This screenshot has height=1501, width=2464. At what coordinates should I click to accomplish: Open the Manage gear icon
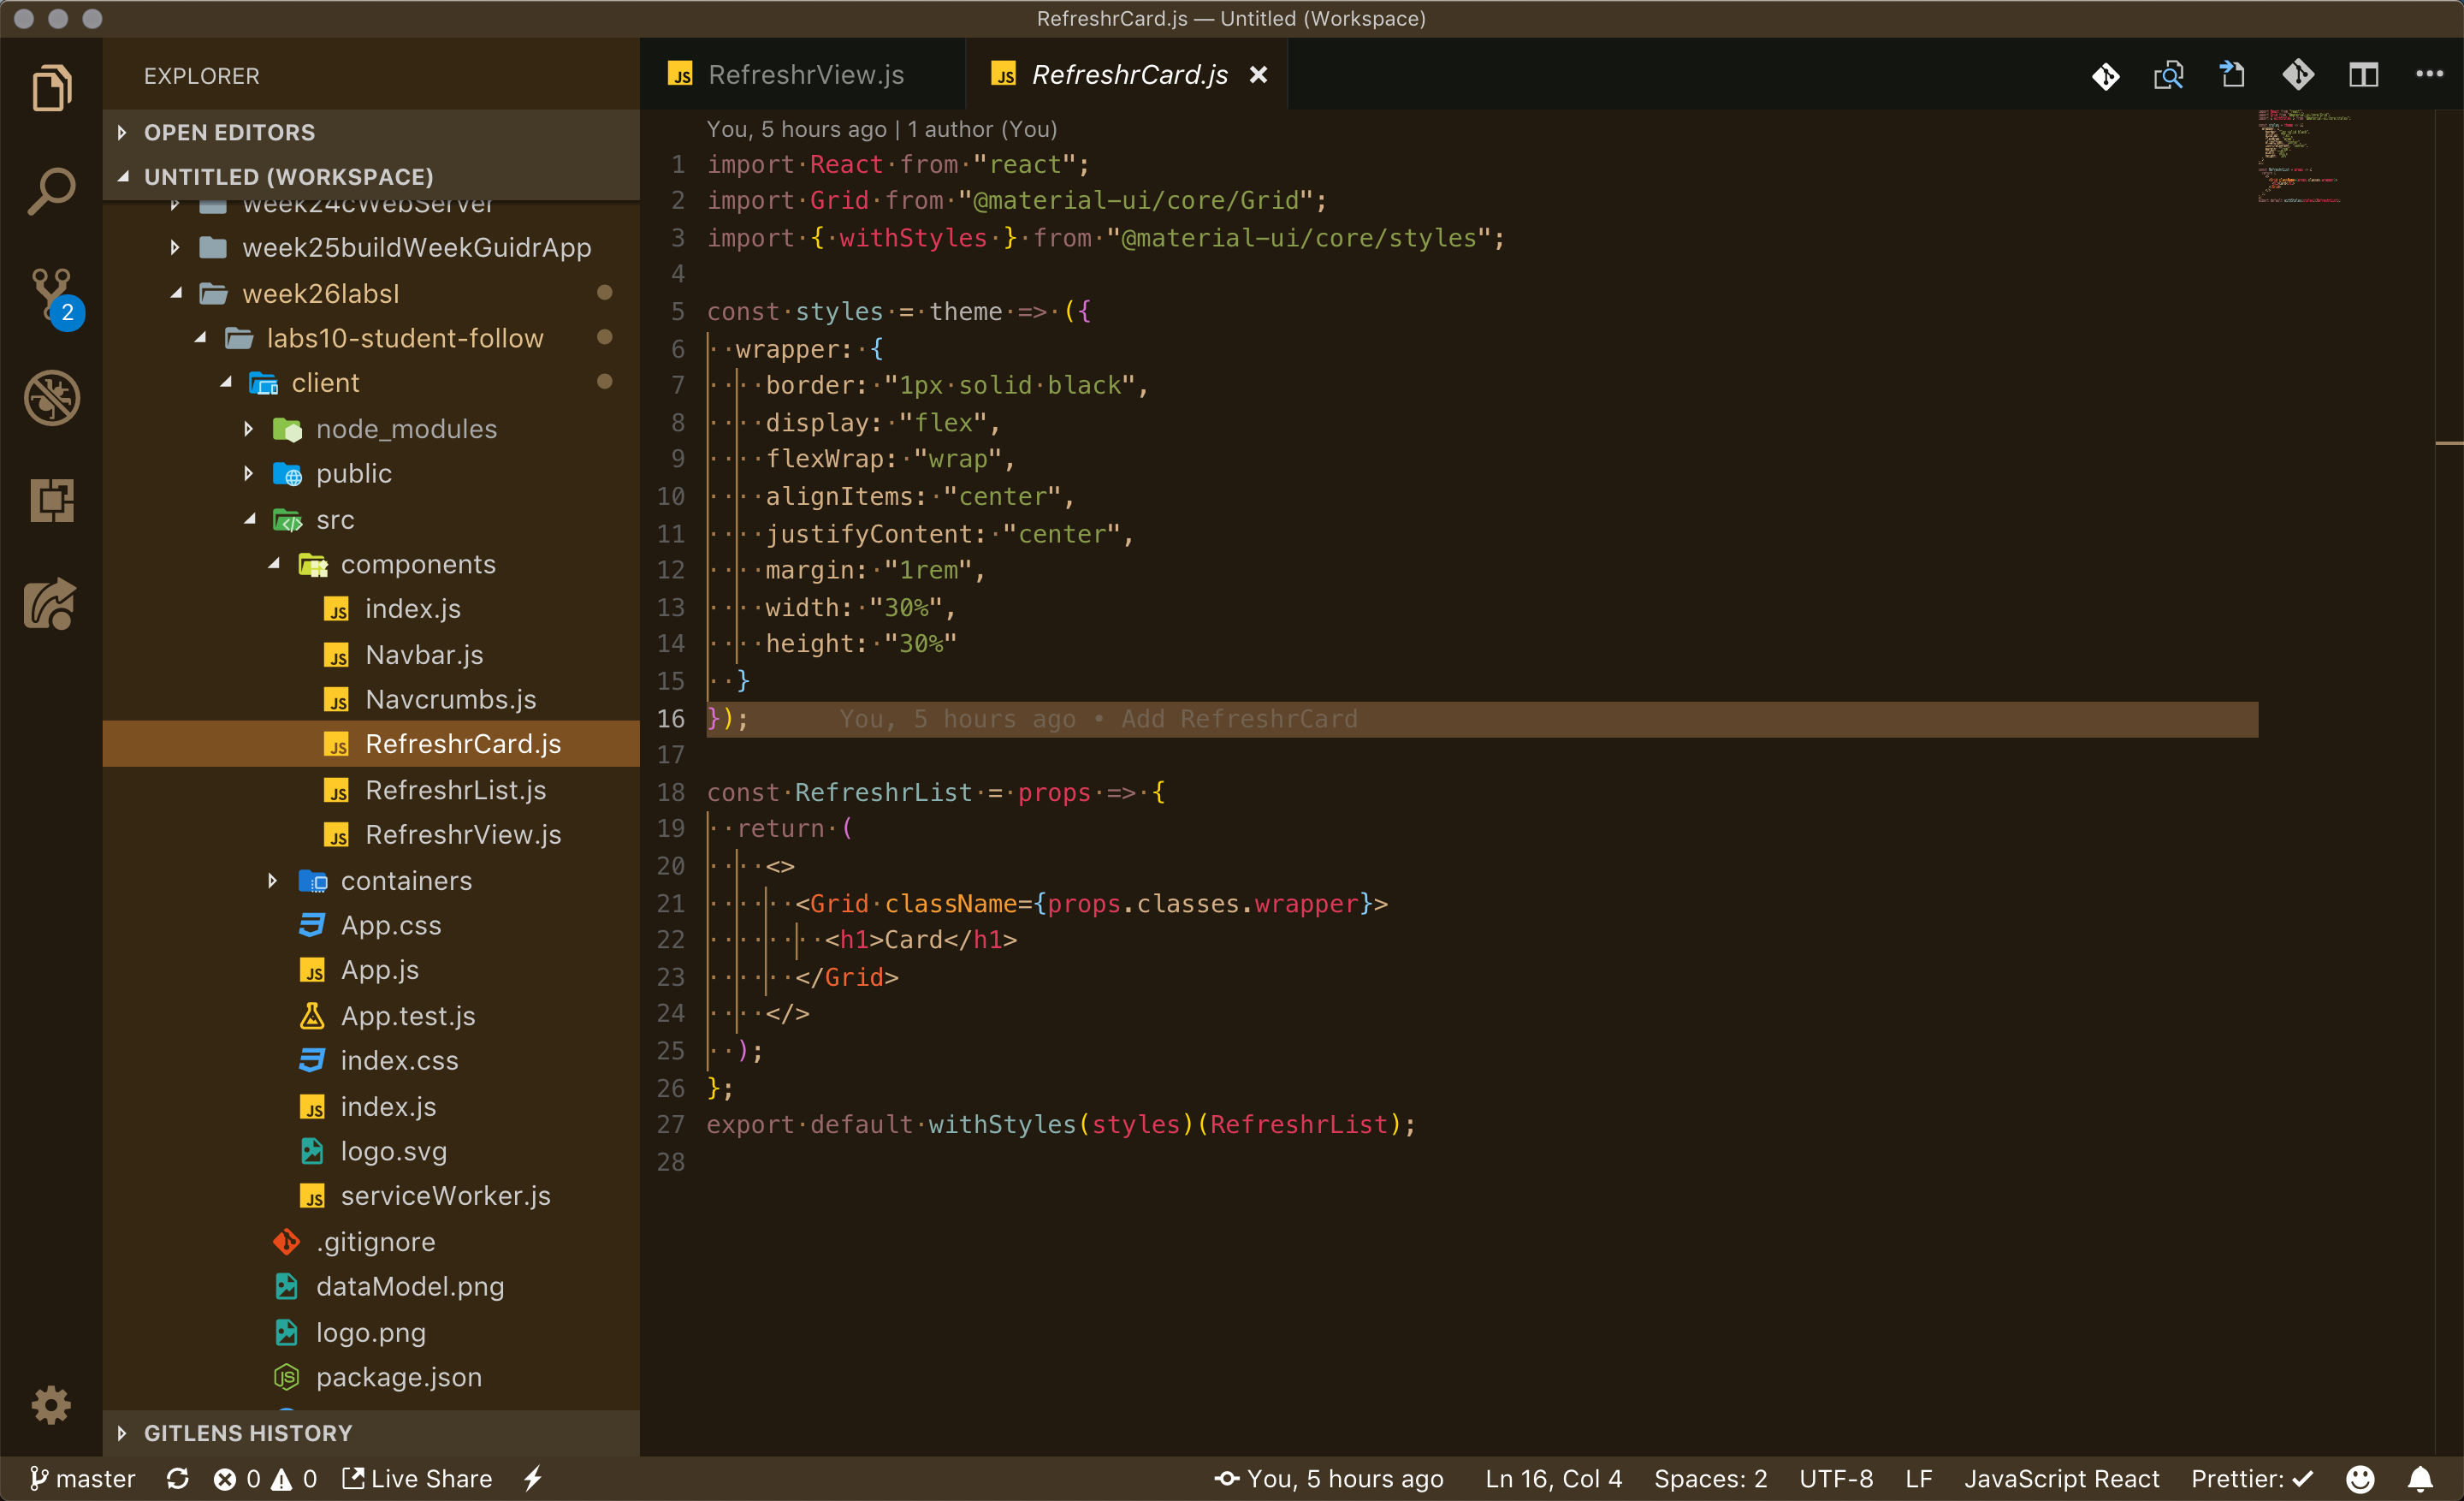click(51, 1405)
